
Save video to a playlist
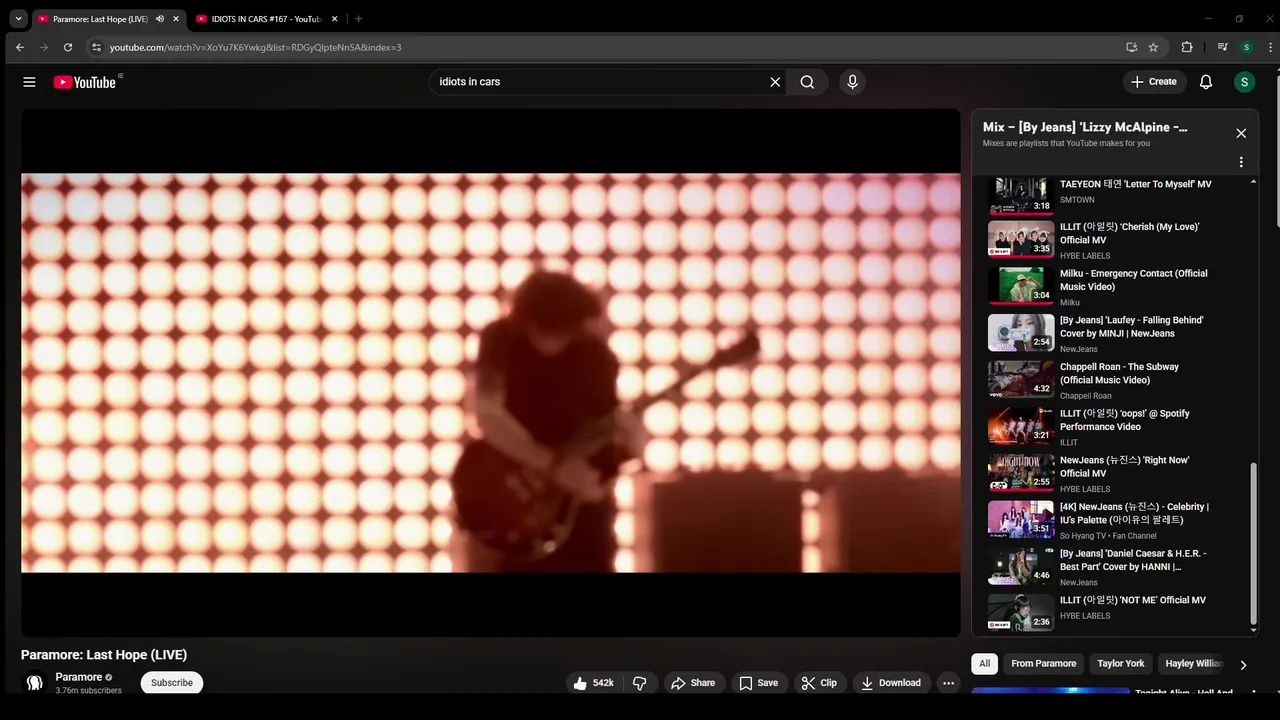(758, 683)
